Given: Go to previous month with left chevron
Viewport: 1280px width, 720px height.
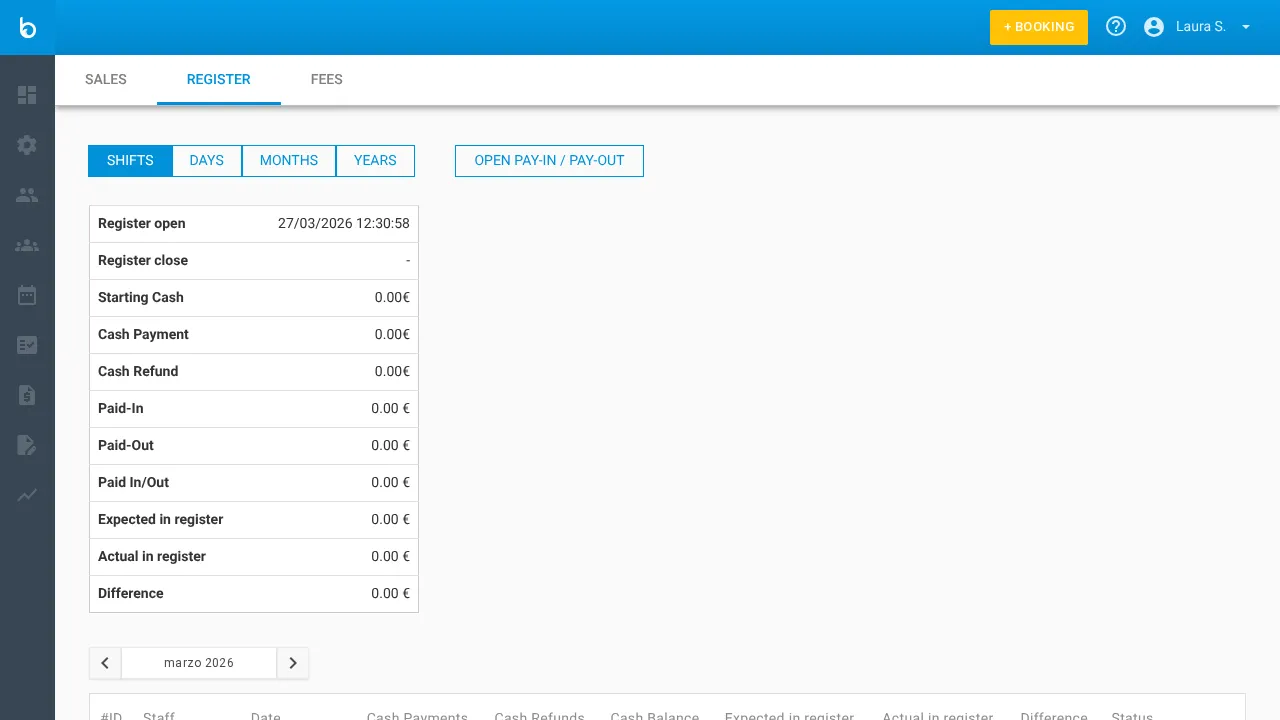Looking at the screenshot, I should [105, 663].
